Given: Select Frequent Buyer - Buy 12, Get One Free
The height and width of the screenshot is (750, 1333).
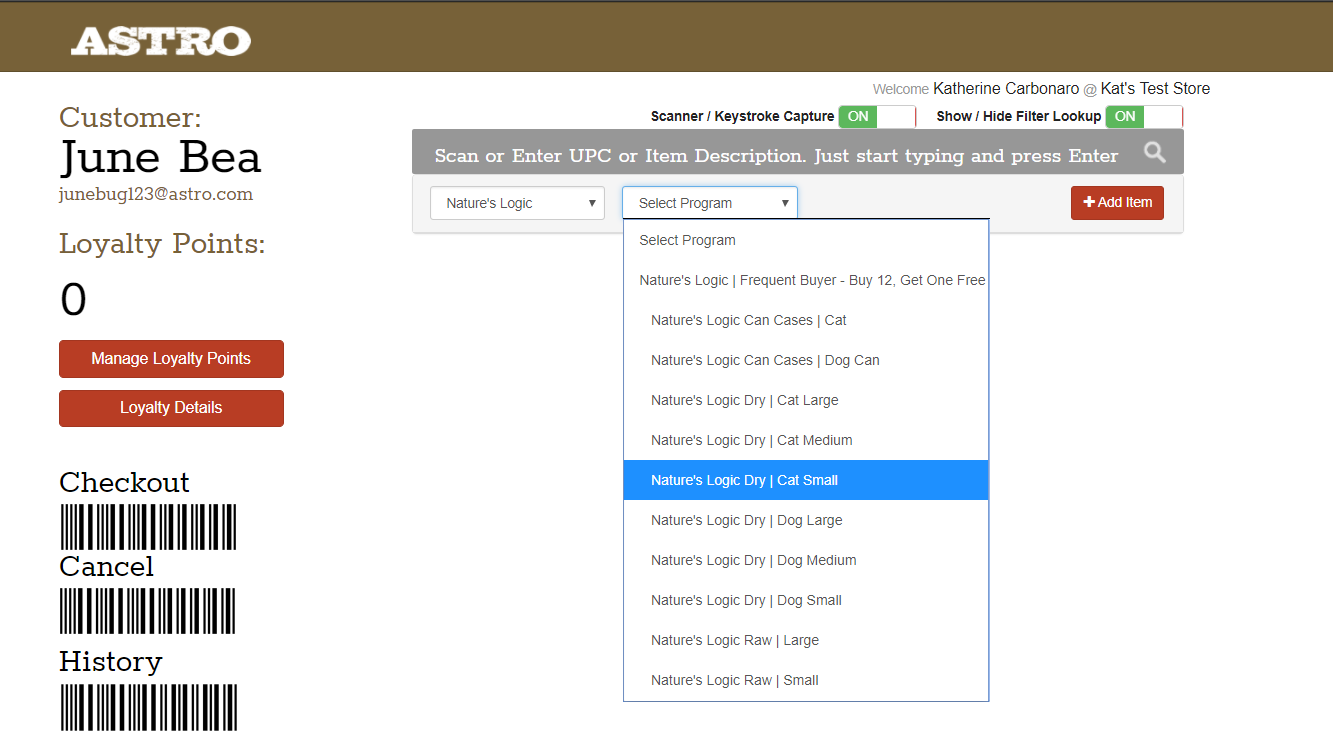Looking at the screenshot, I should coord(806,280).
